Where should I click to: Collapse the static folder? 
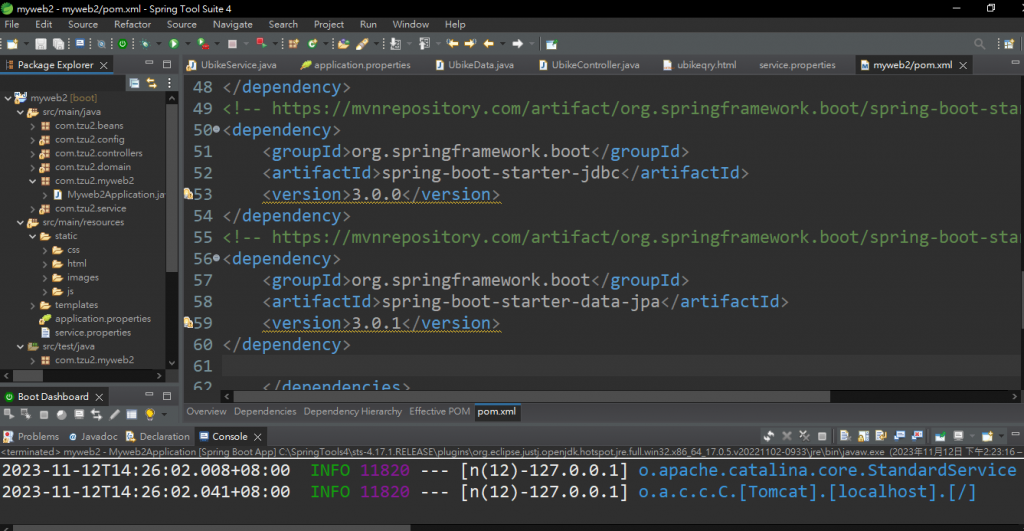pyautogui.click(x=33, y=236)
